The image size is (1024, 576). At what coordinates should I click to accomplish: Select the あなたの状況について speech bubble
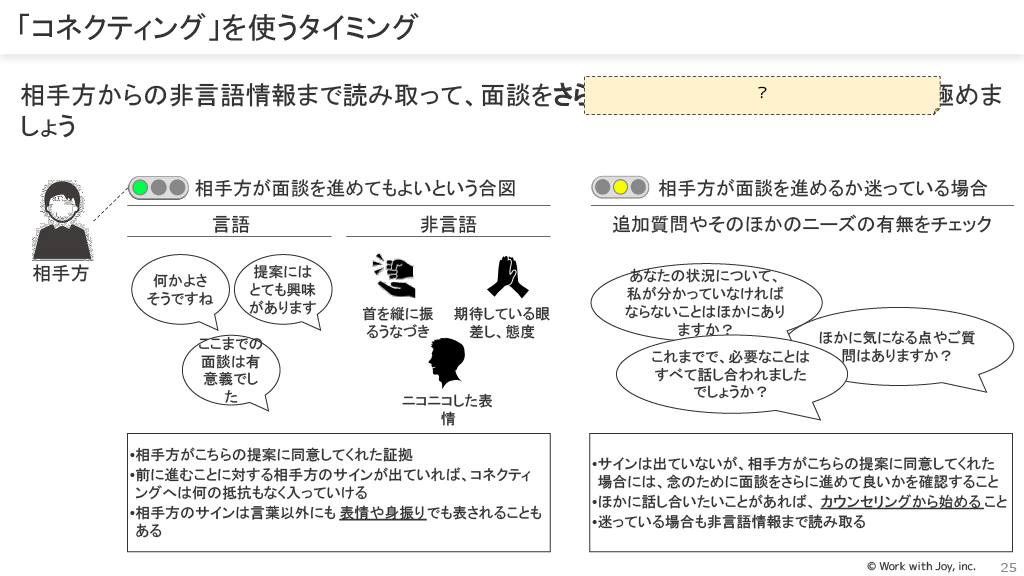[705, 302]
